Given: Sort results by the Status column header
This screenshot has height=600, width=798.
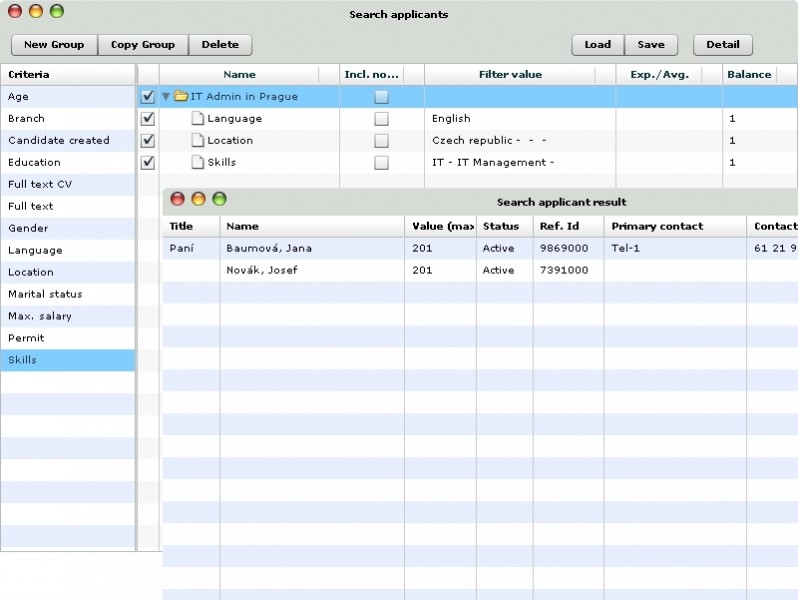Looking at the screenshot, I should pyautogui.click(x=501, y=227).
